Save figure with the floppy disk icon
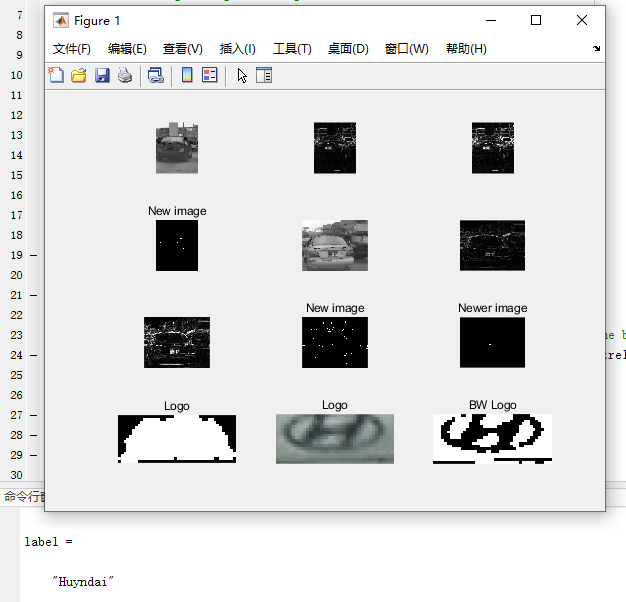 tap(102, 75)
